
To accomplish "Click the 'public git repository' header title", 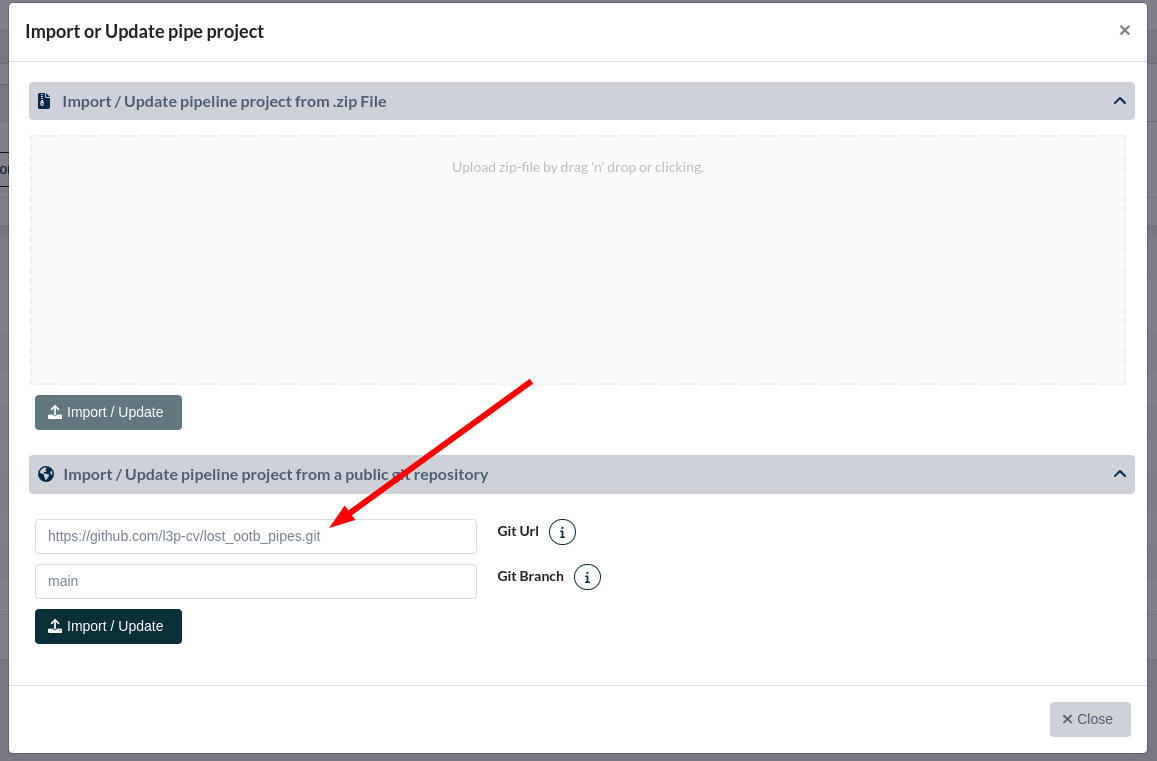I will click(x=275, y=474).
